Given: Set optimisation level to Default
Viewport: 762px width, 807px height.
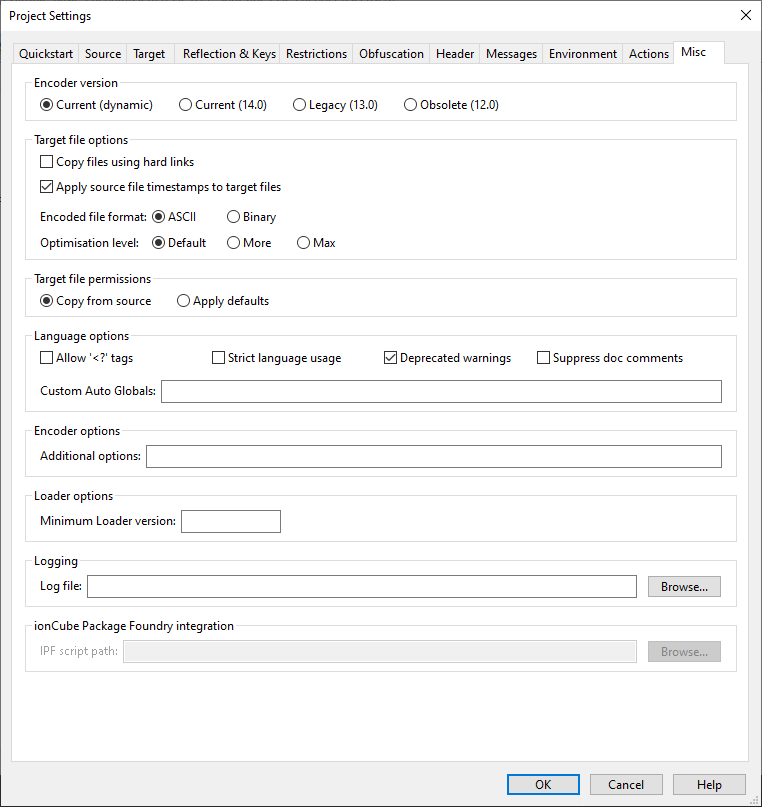Looking at the screenshot, I should click(x=179, y=243).
